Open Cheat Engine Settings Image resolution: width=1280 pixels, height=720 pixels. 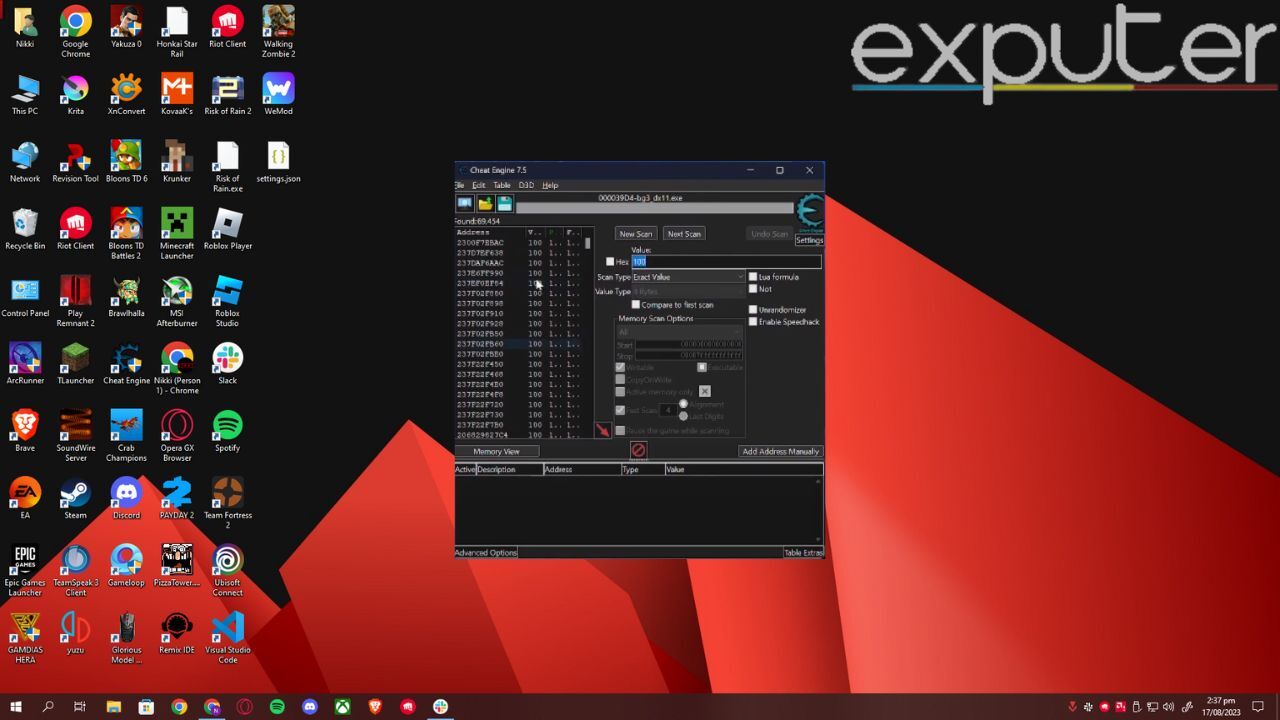click(x=809, y=240)
